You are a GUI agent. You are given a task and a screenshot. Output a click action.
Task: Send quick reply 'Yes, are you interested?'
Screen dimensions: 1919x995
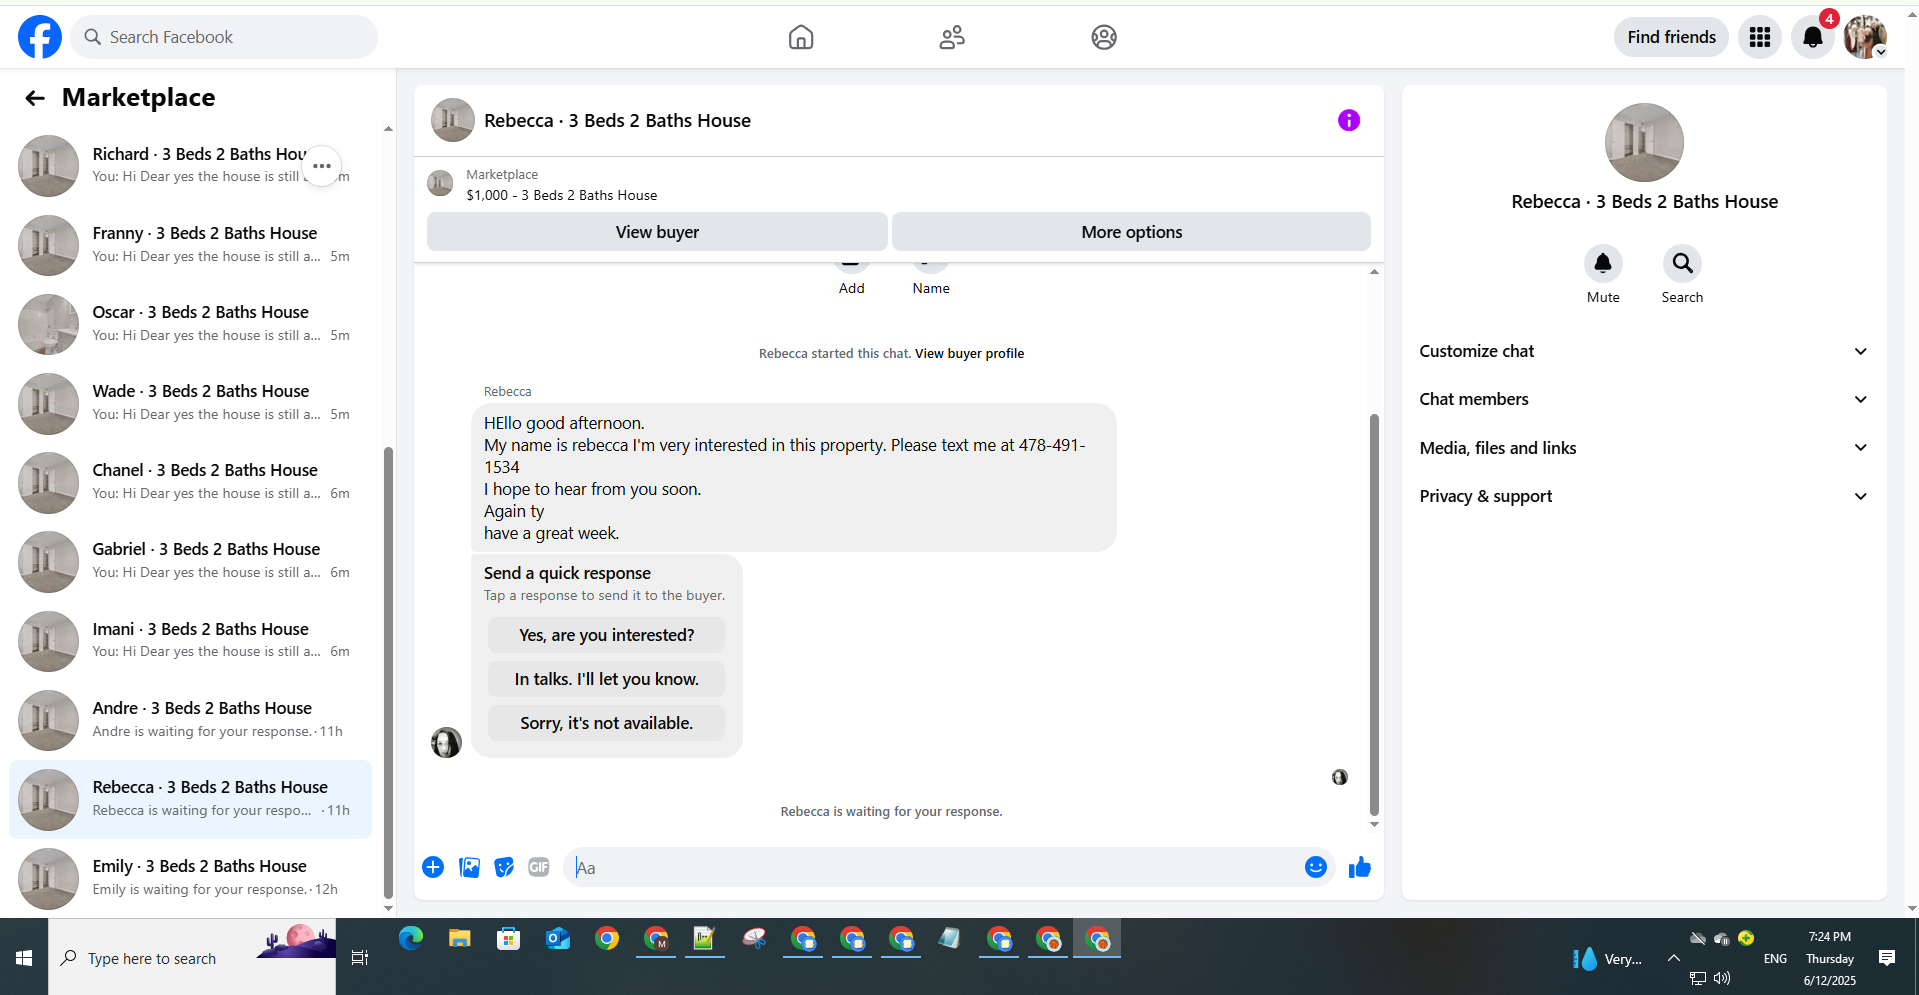tap(606, 635)
